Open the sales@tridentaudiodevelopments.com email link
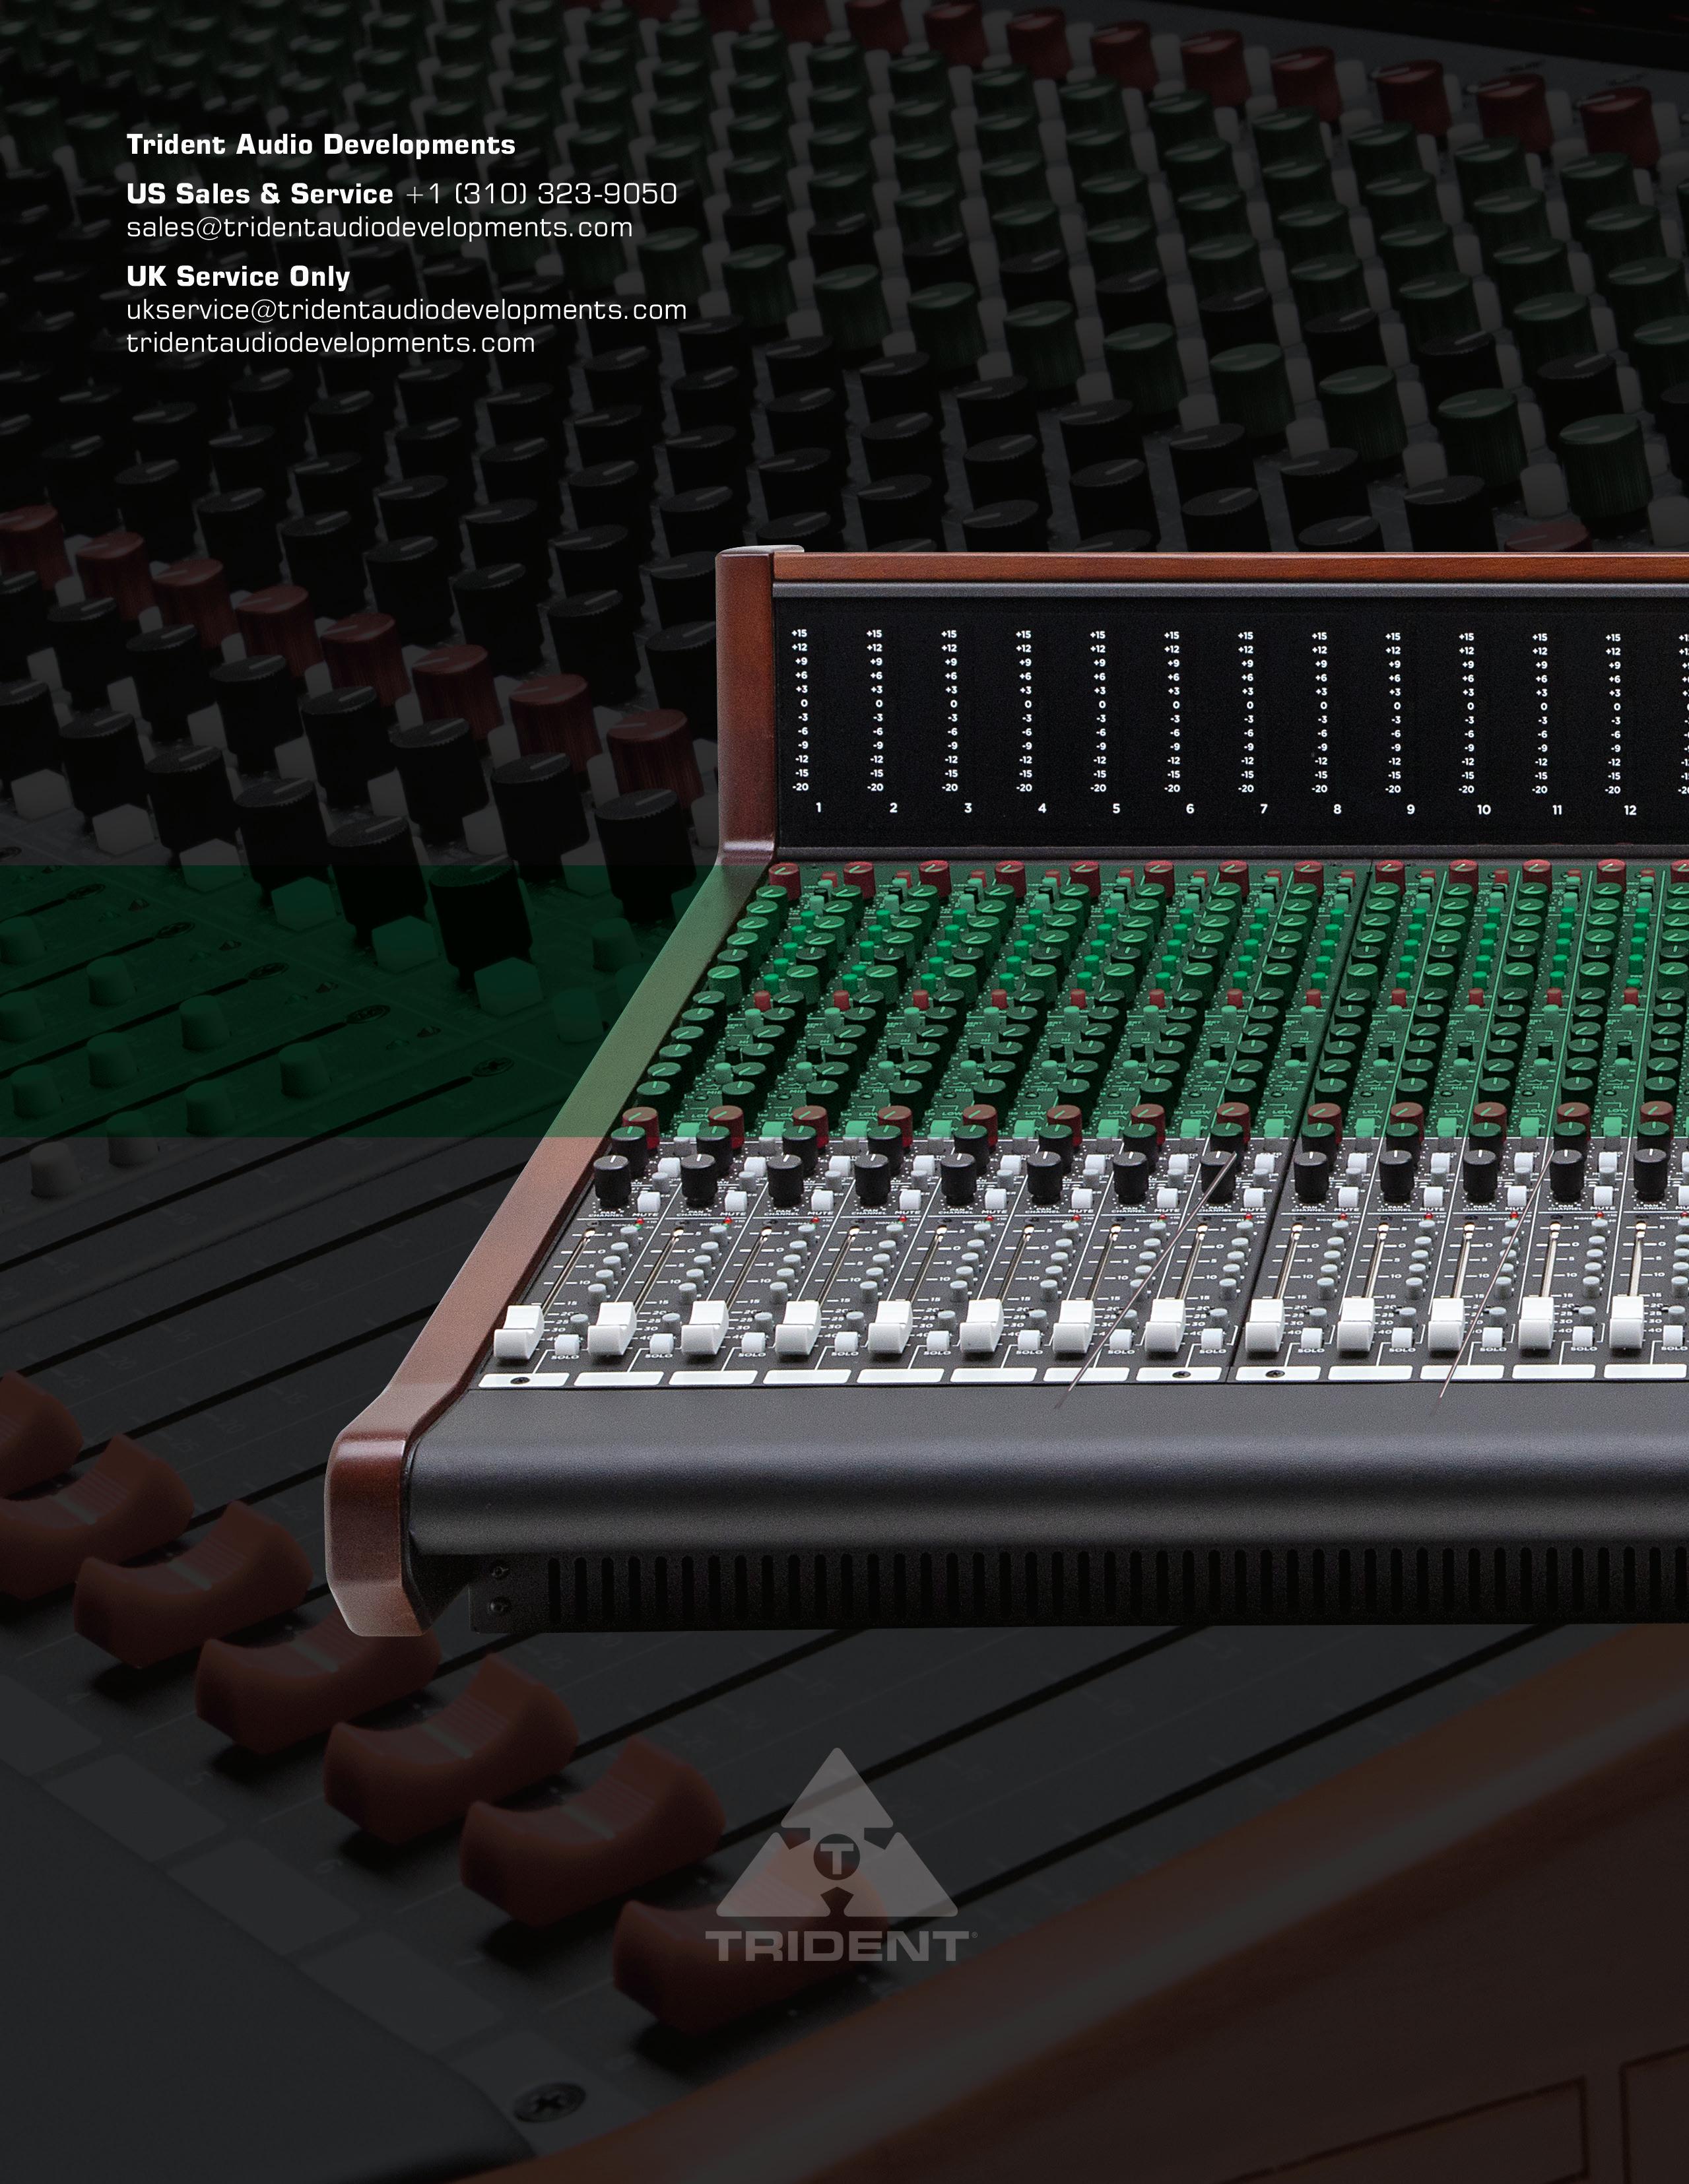The image size is (1689, 2184). (x=379, y=227)
